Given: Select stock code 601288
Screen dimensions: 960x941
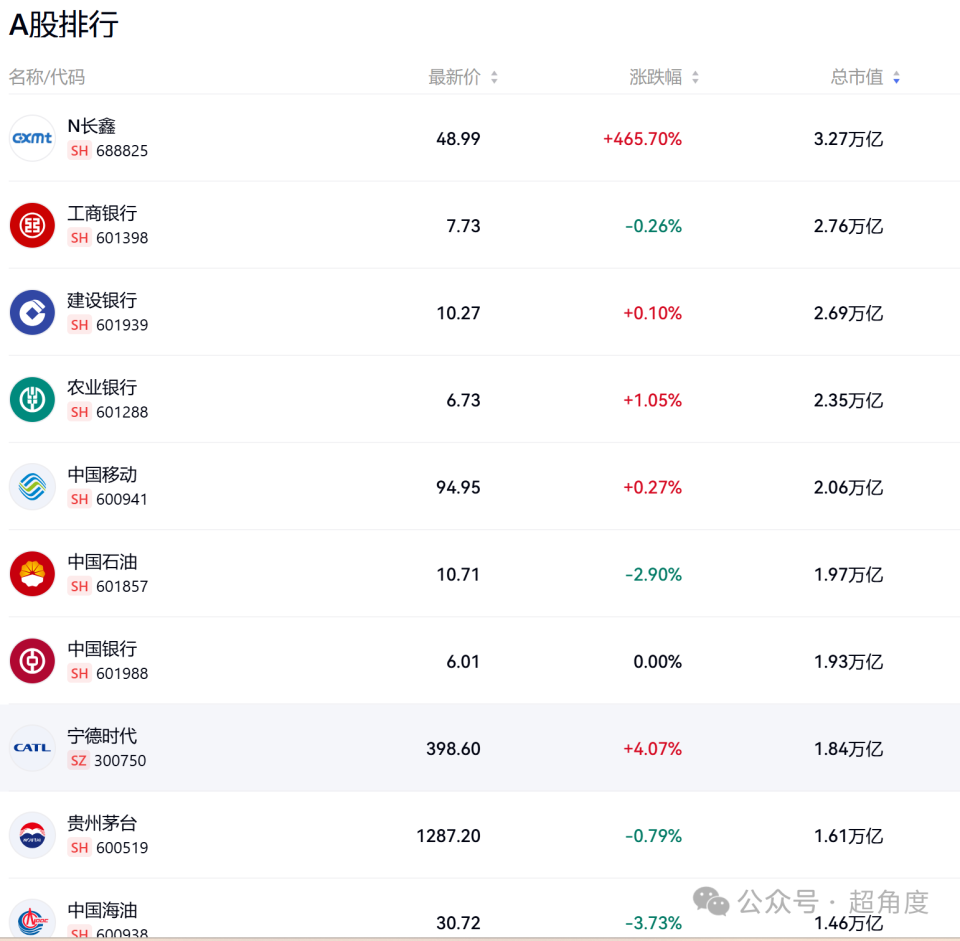Looking at the screenshot, I should tap(122, 412).
